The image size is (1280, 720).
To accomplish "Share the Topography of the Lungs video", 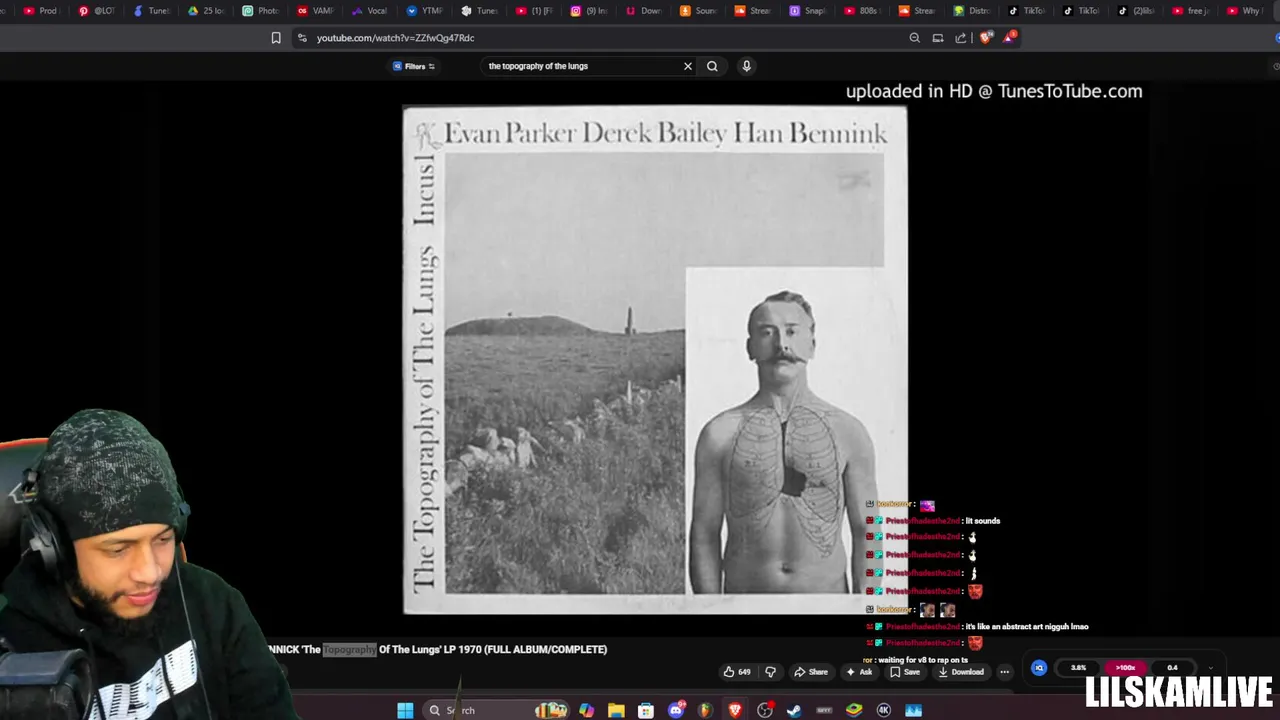I will point(811,672).
